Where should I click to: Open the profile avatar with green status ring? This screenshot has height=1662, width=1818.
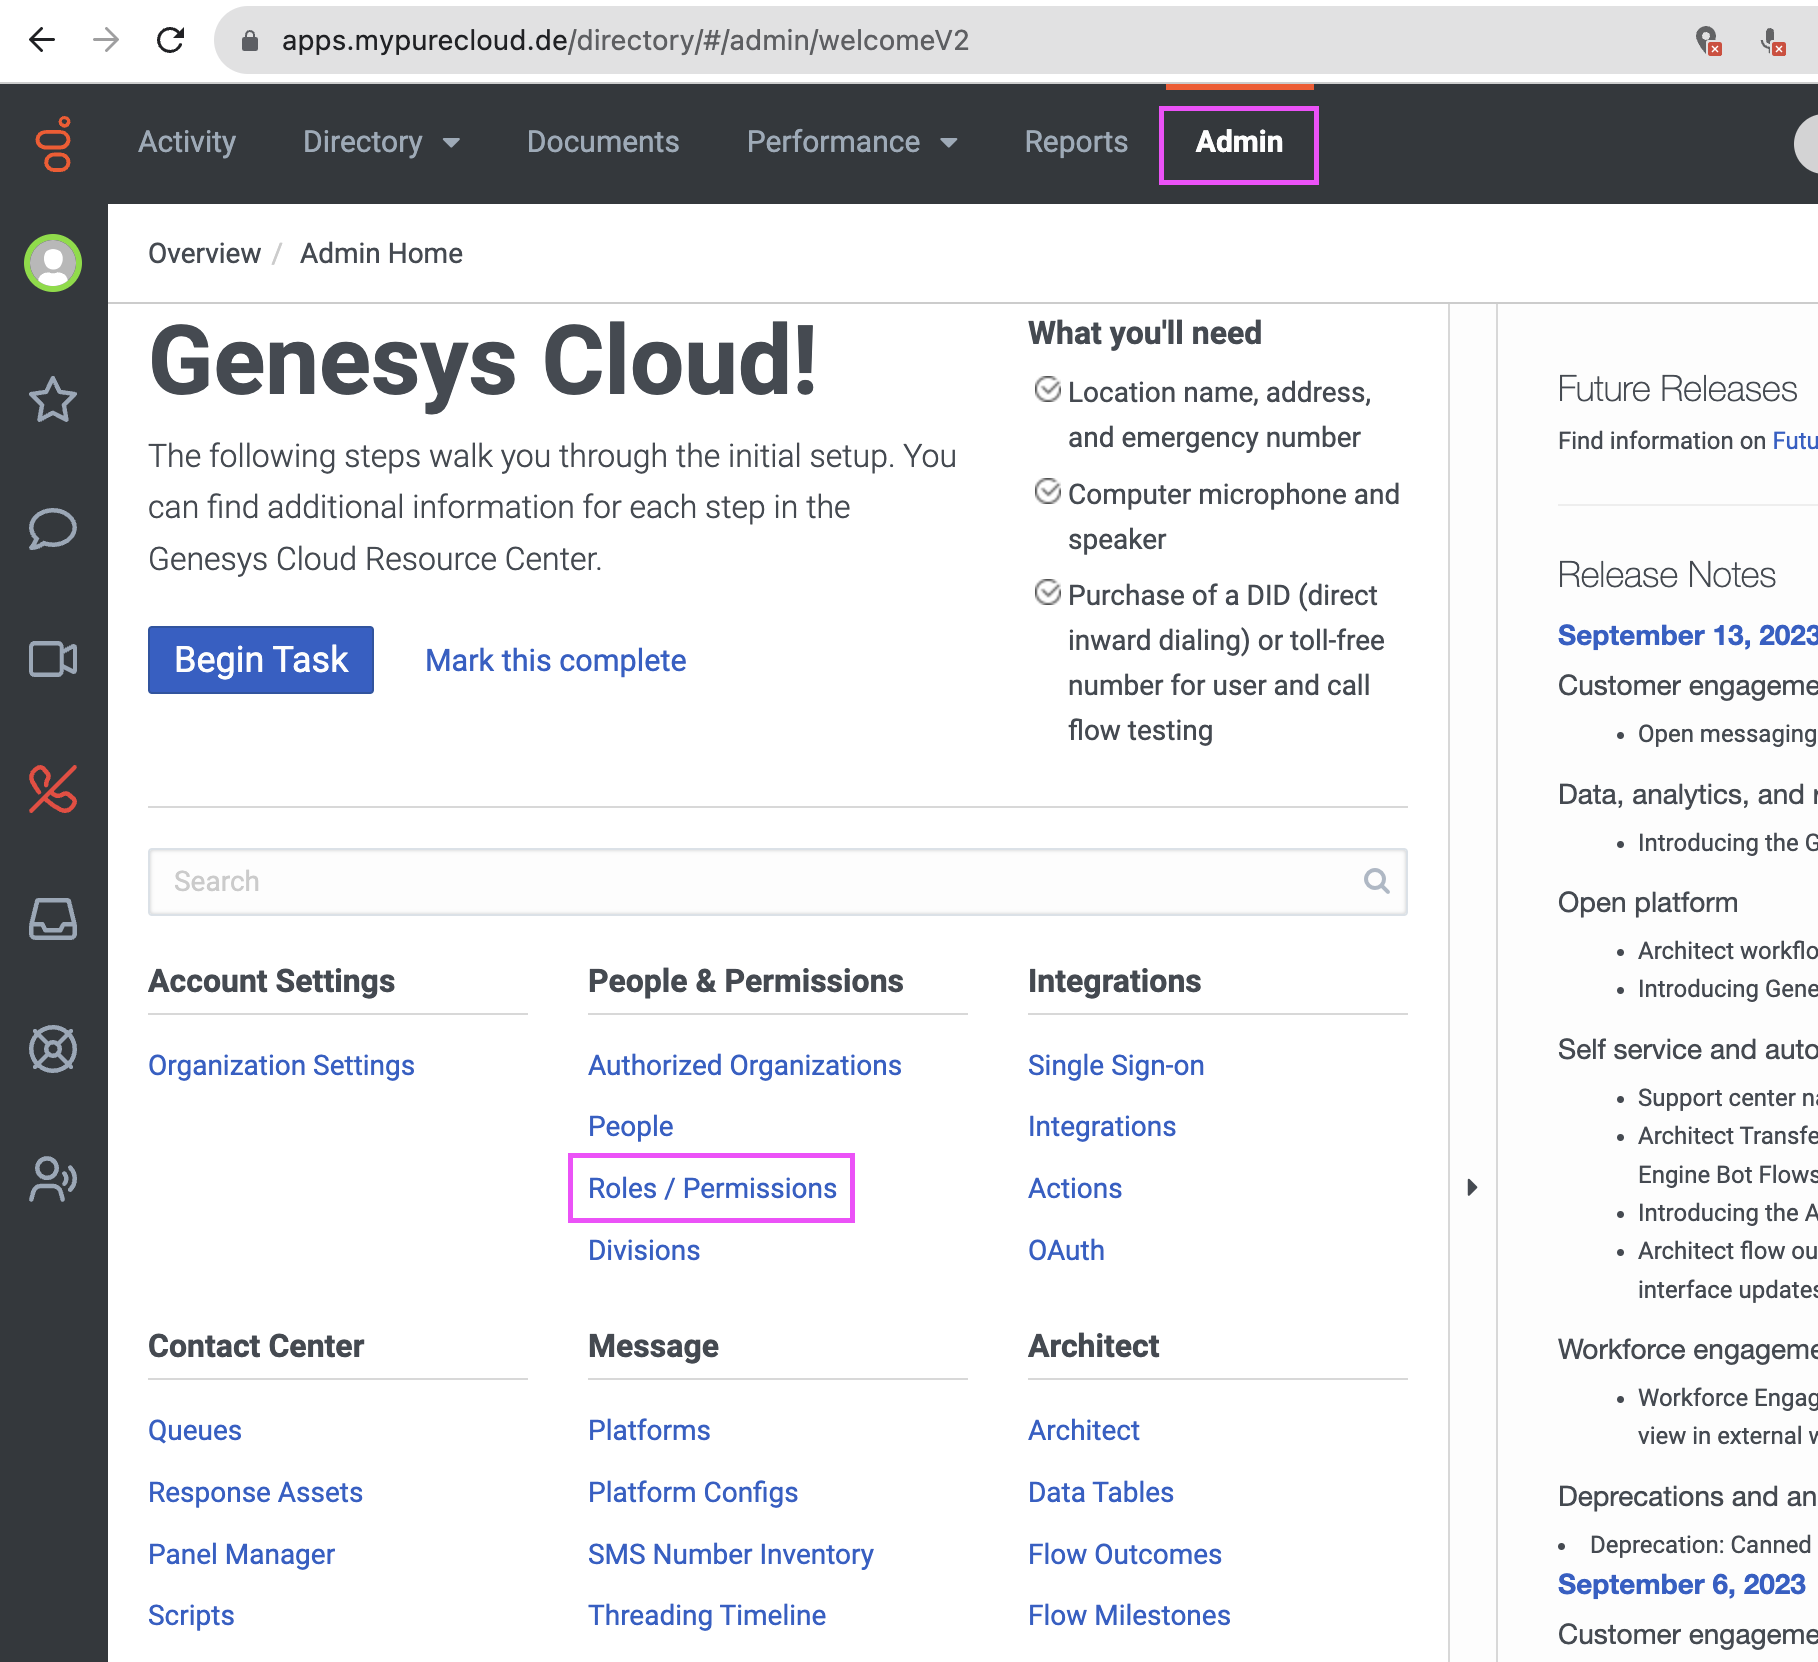coord(52,262)
